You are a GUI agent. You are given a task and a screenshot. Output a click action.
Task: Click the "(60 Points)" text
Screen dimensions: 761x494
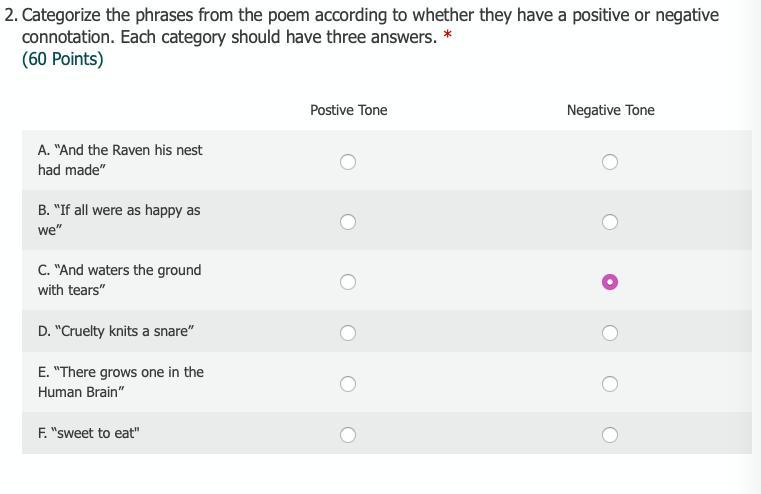coord(62,59)
